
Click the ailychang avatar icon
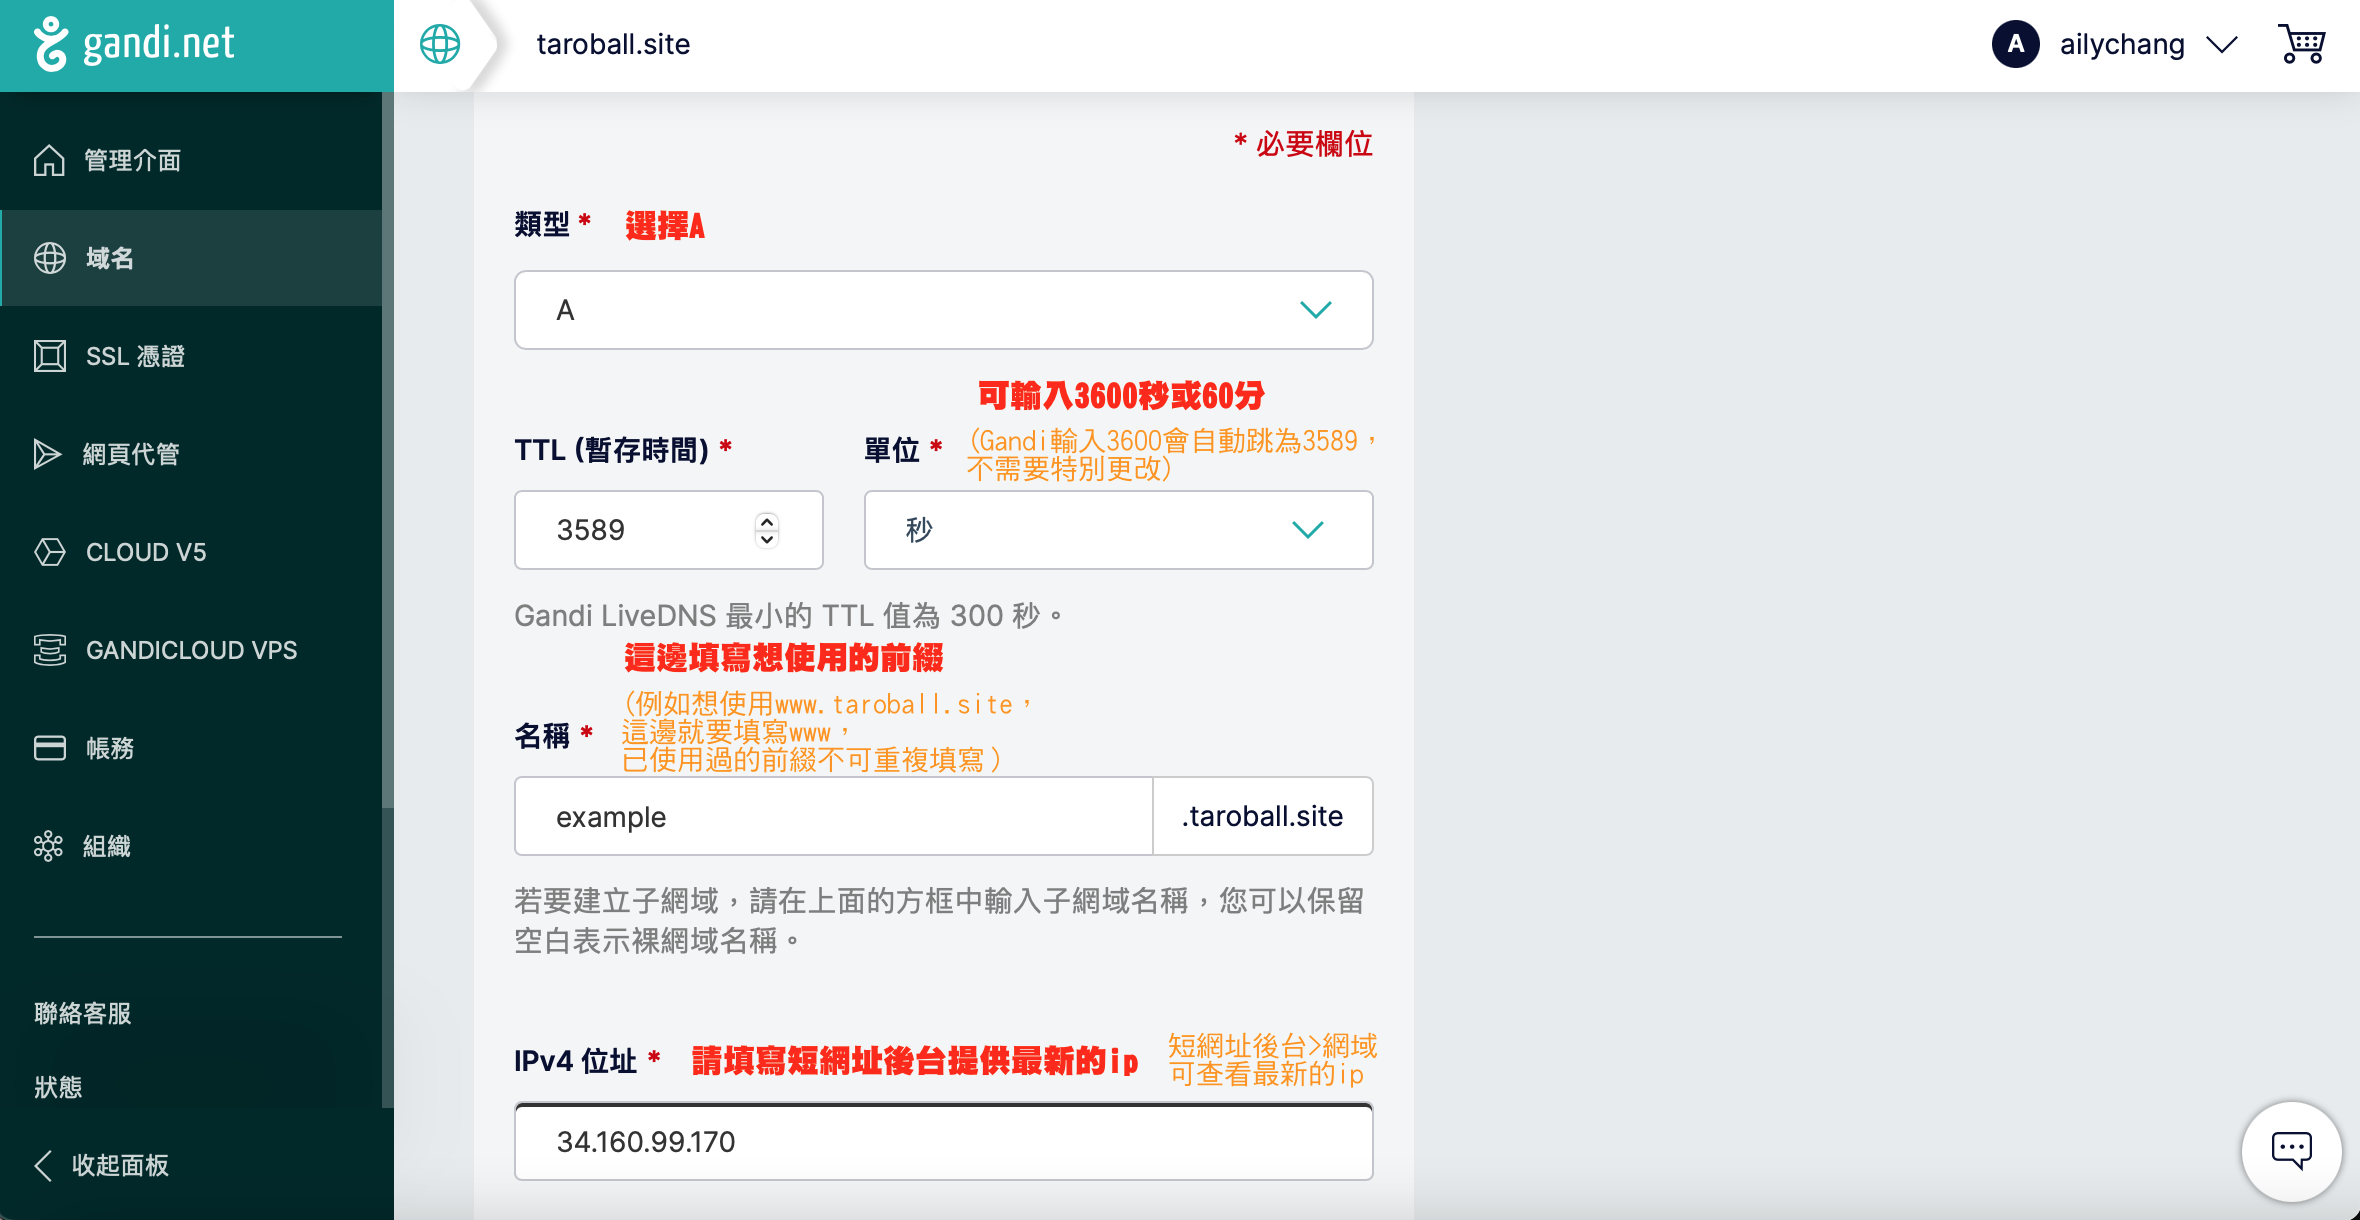point(2015,45)
